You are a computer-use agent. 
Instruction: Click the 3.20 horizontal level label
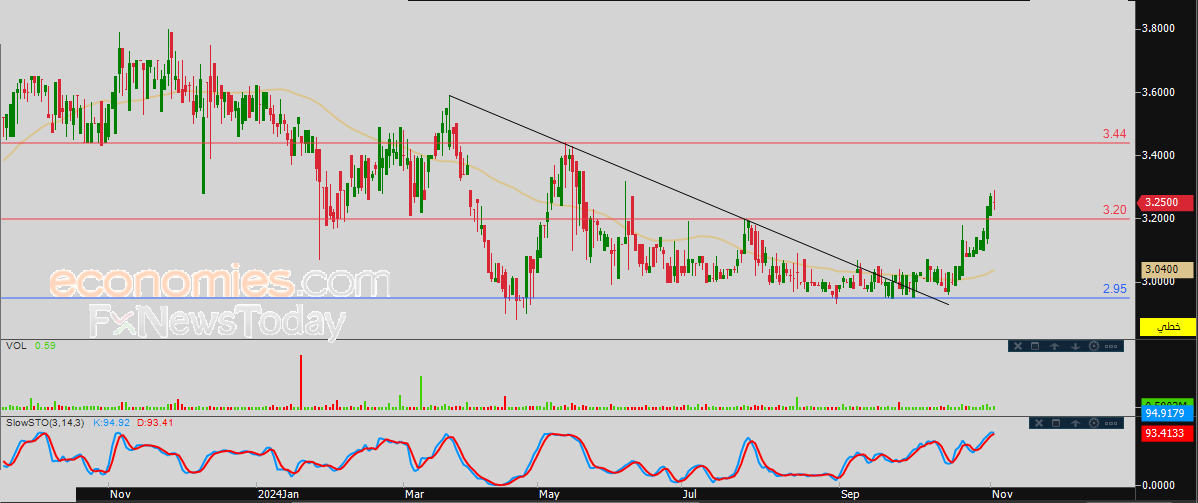coord(1115,209)
